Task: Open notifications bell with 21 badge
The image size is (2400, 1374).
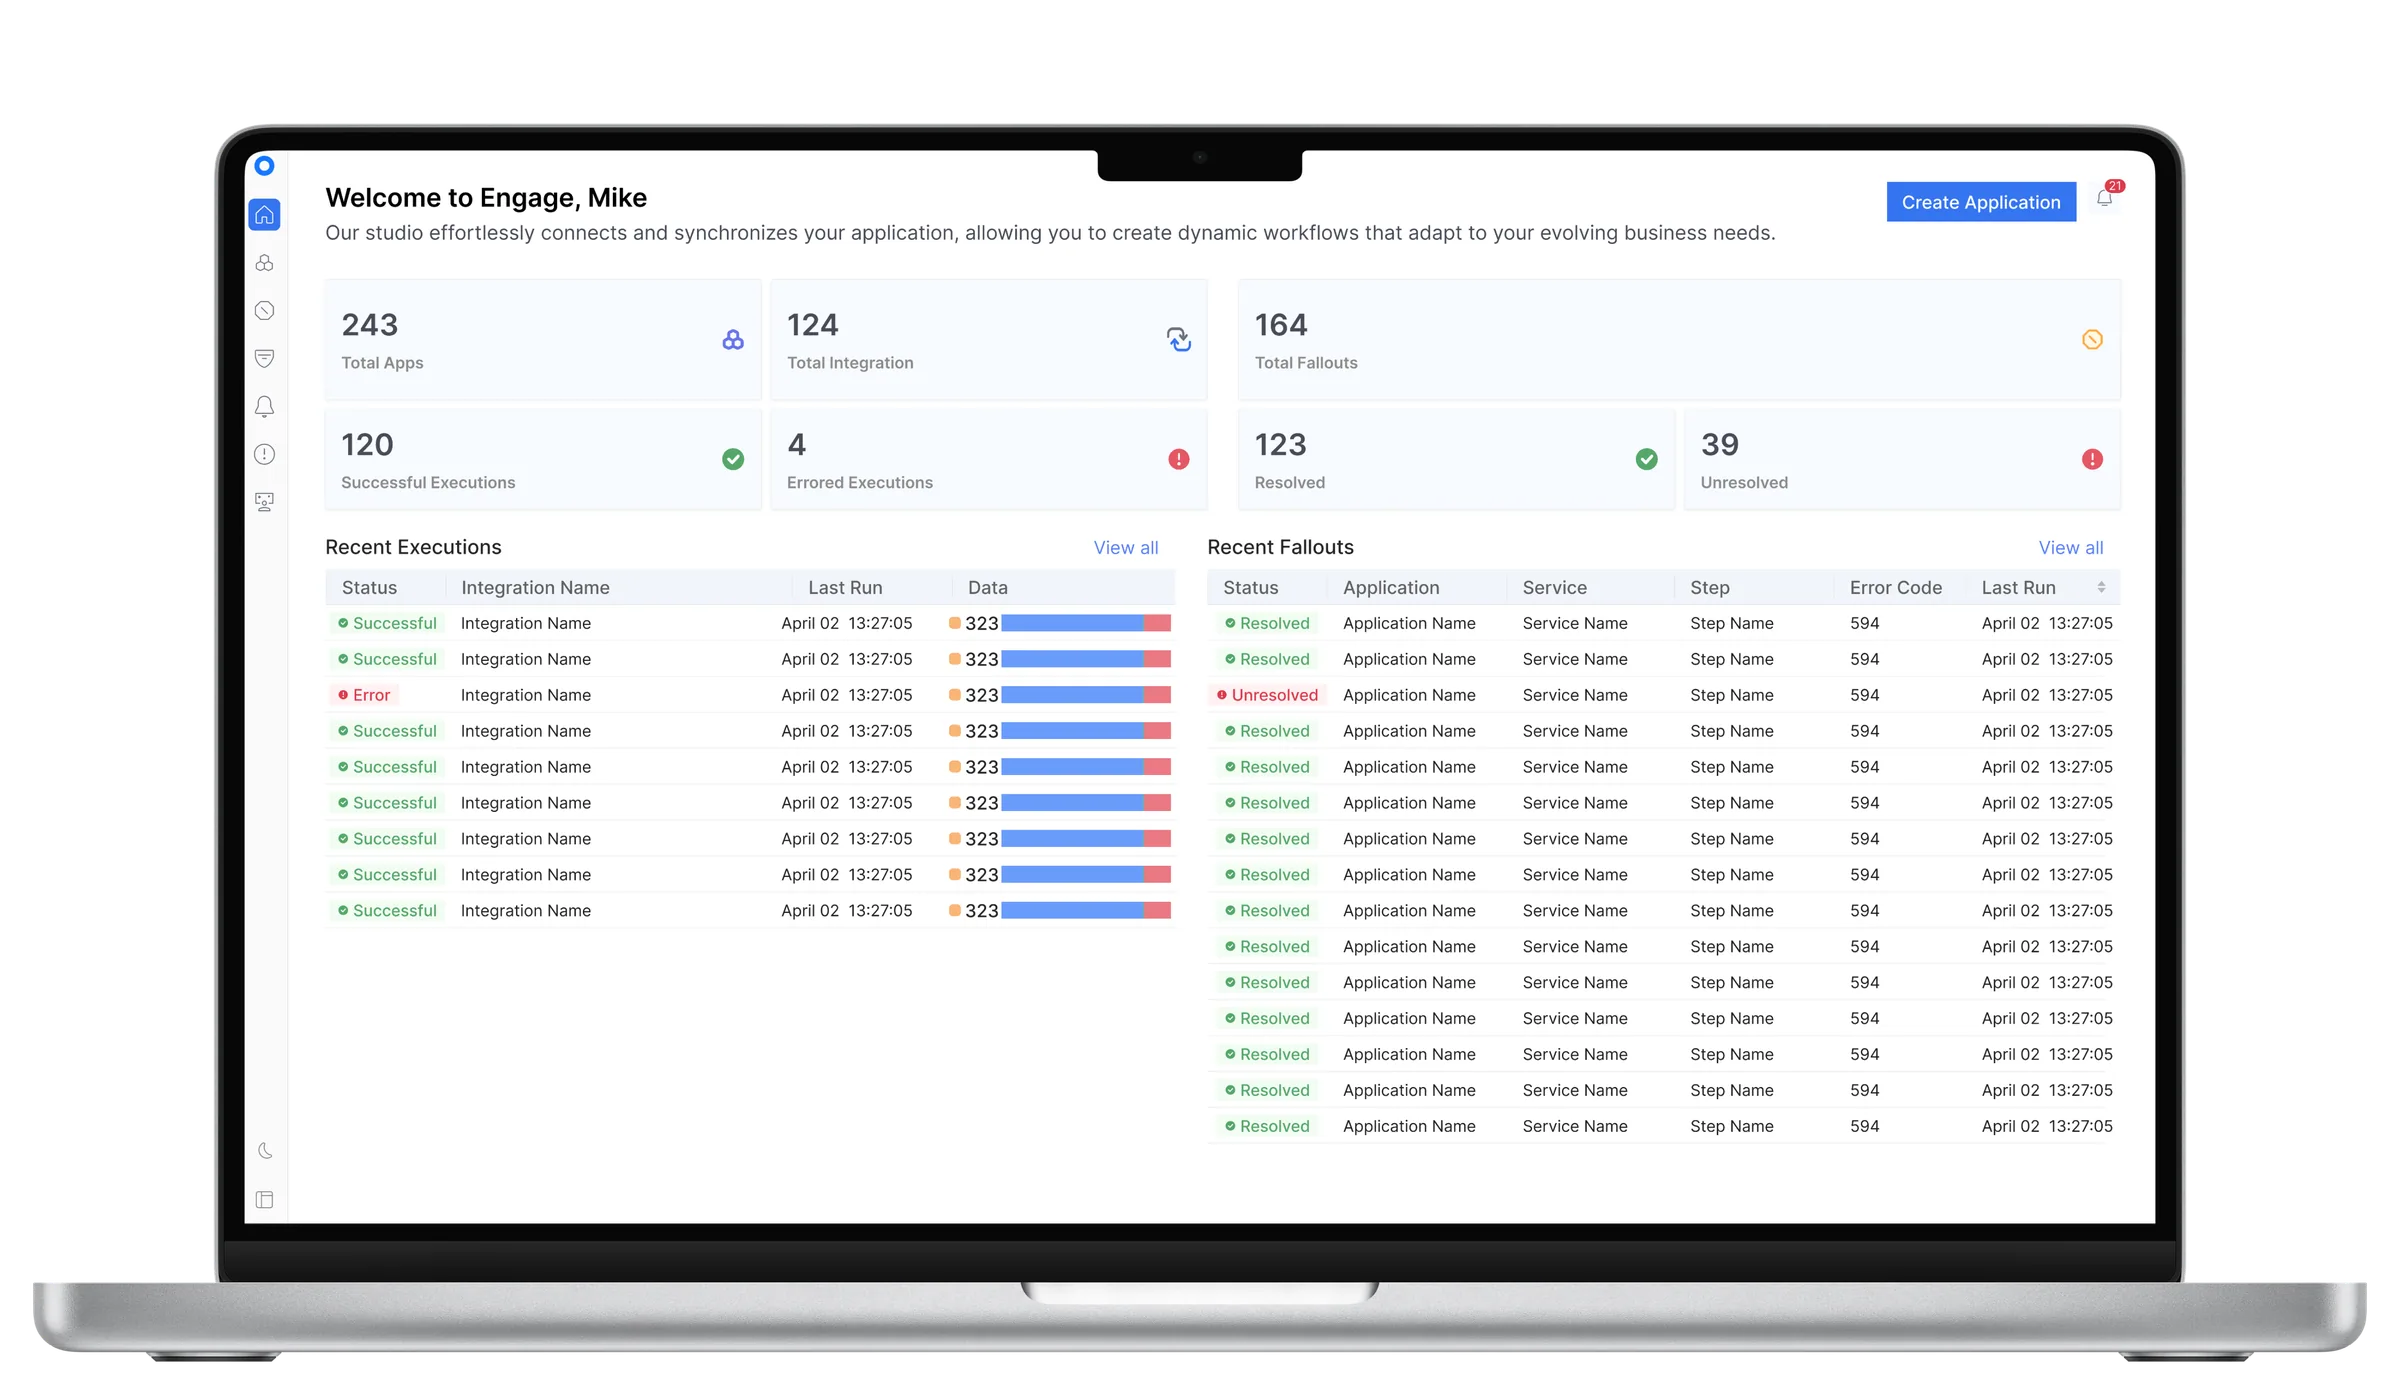Action: [x=2105, y=198]
